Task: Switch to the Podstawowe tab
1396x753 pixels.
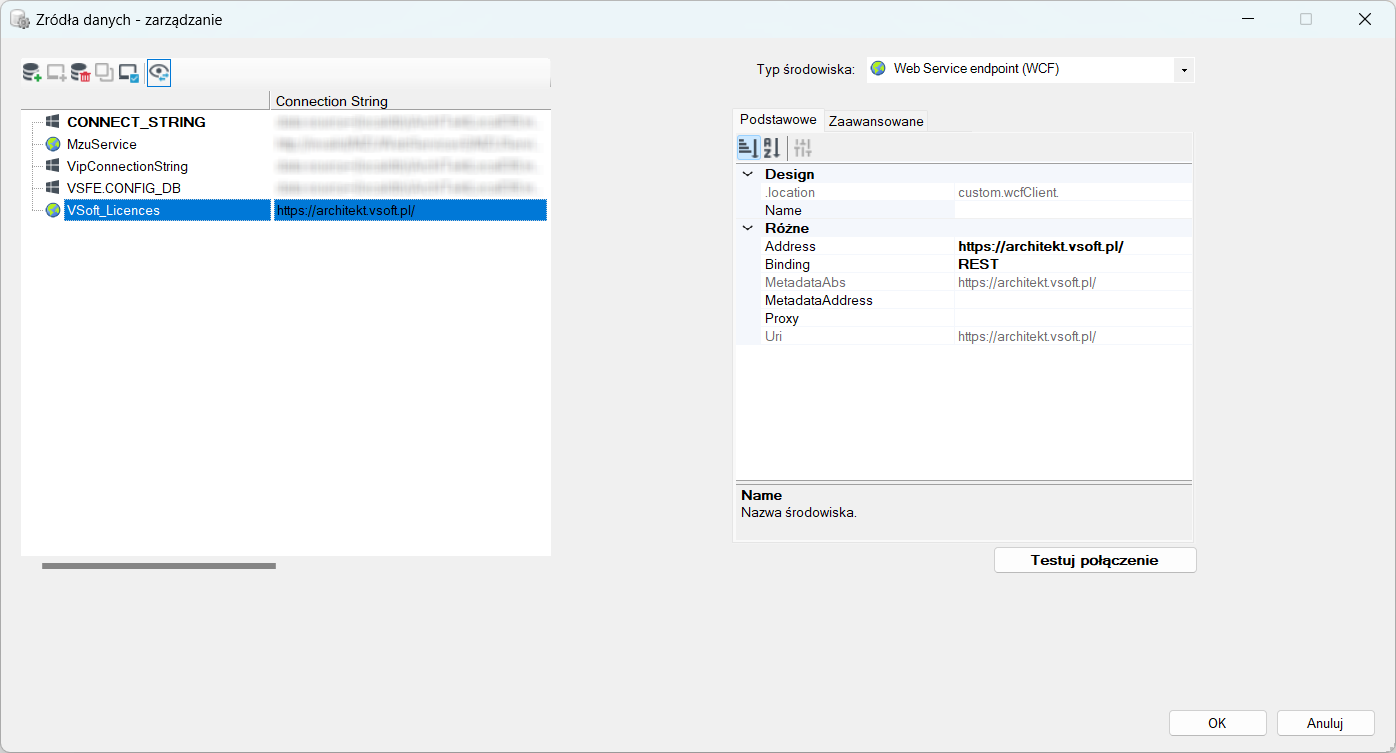Action: click(x=778, y=120)
